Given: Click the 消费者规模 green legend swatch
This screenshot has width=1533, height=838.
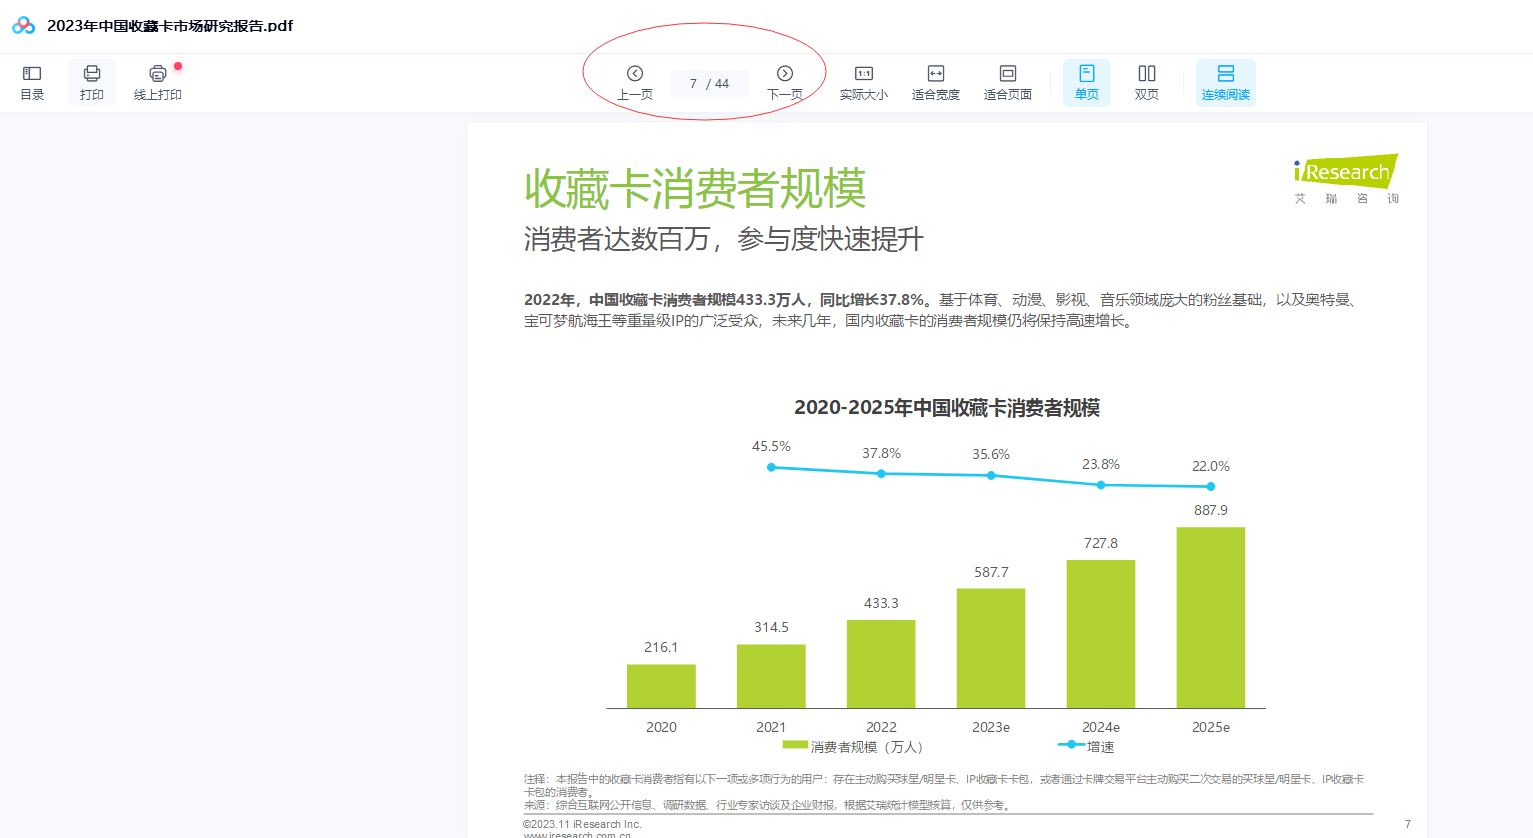Looking at the screenshot, I should 795,745.
